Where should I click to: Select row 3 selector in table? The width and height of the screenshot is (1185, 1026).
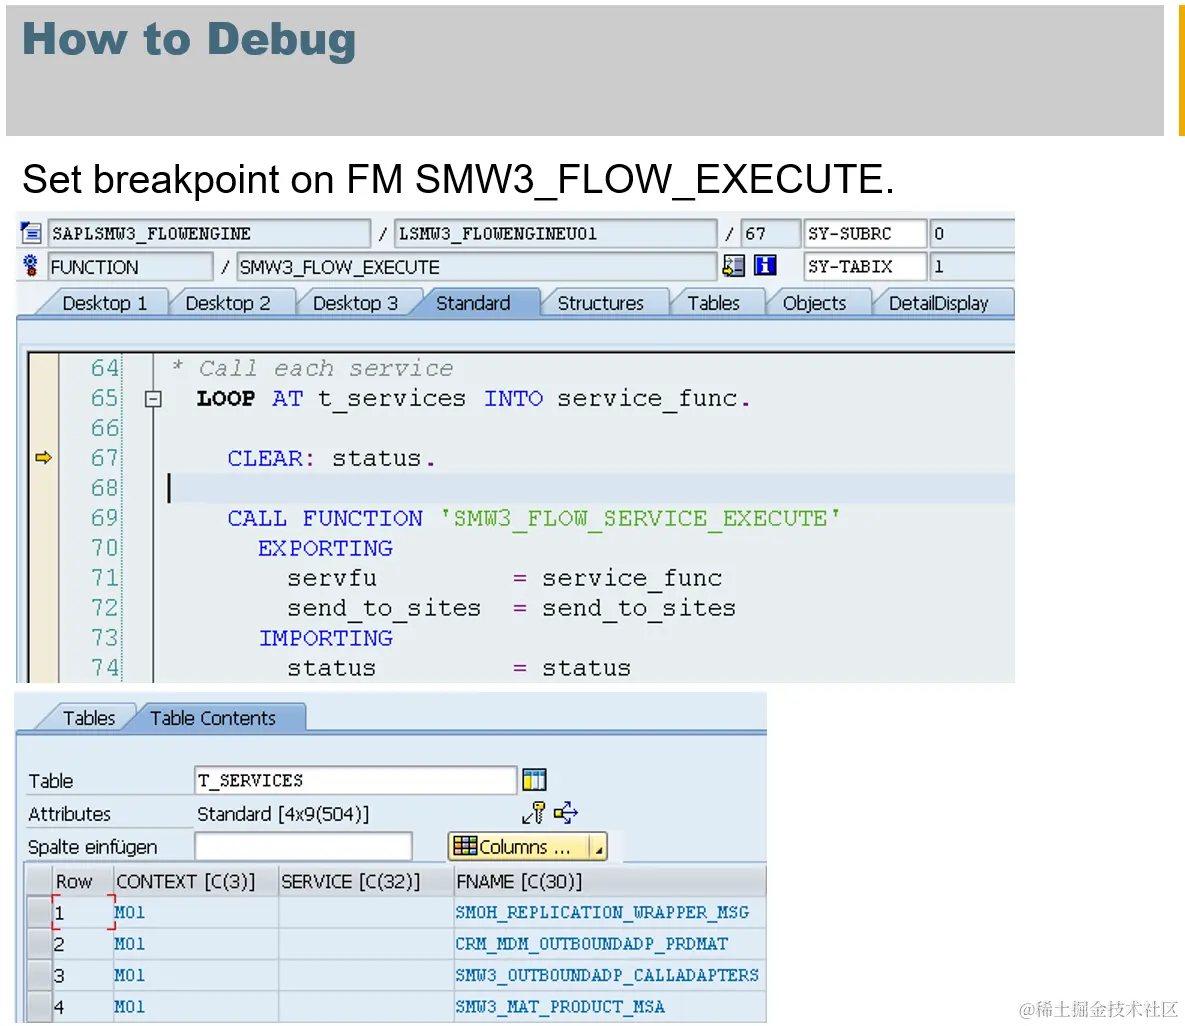39,975
